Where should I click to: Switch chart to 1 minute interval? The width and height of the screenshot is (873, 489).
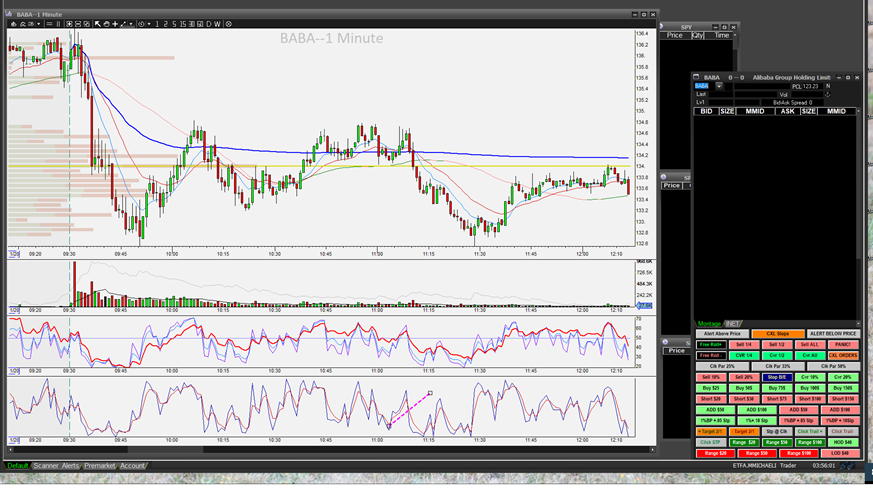157,24
